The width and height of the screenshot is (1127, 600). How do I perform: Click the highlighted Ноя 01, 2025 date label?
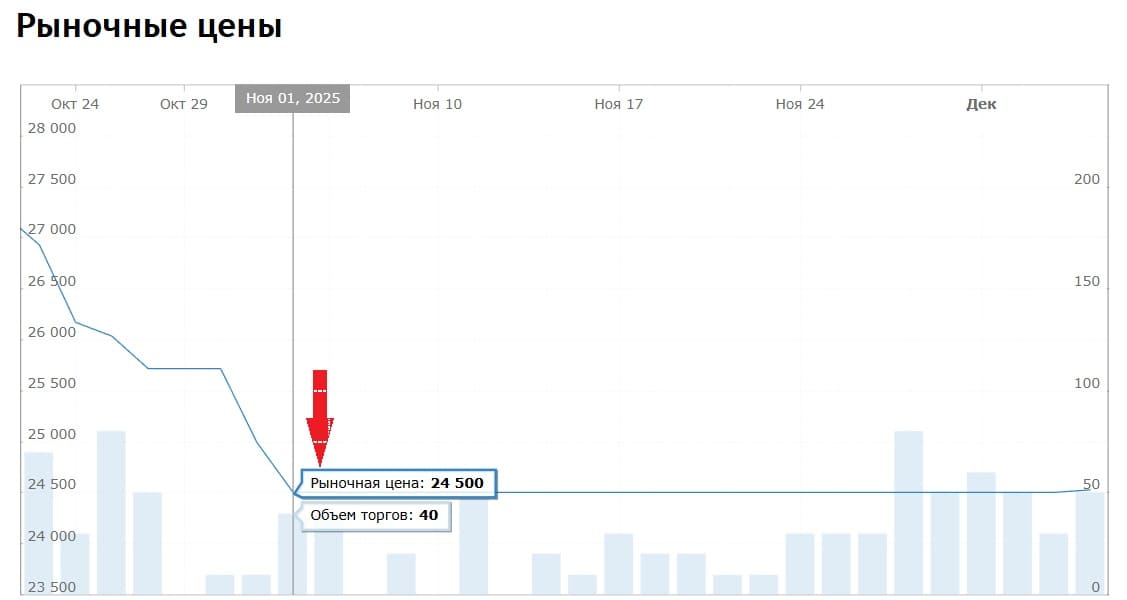pyautogui.click(x=292, y=99)
